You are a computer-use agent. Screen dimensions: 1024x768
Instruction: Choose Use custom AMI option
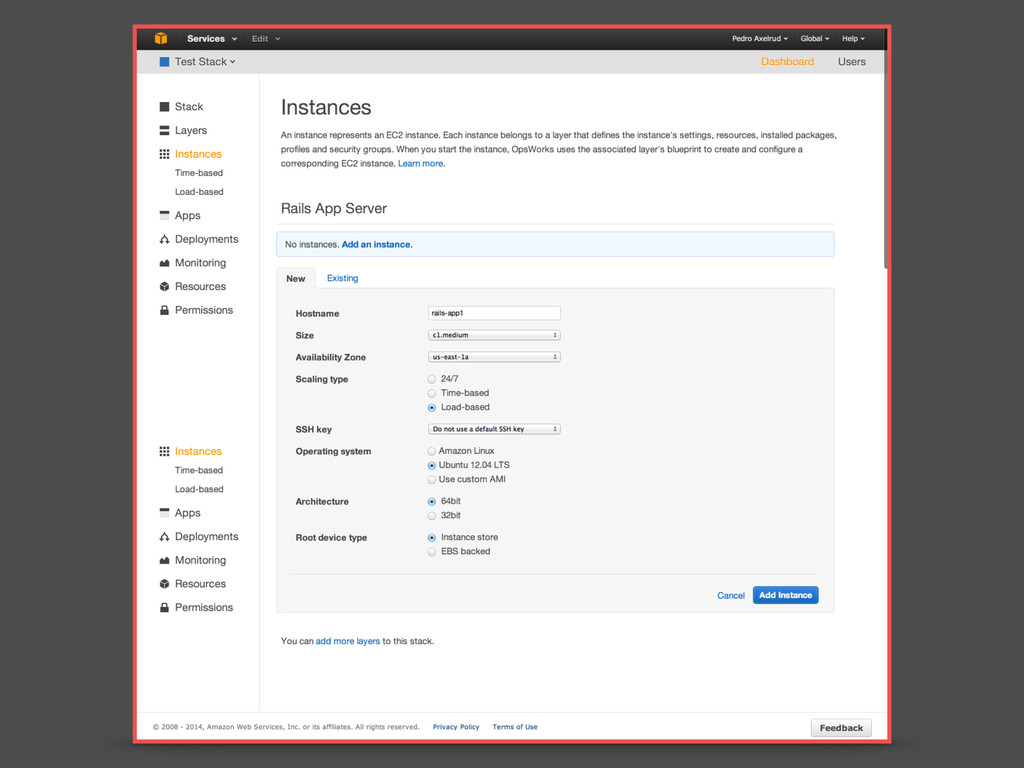coord(432,480)
